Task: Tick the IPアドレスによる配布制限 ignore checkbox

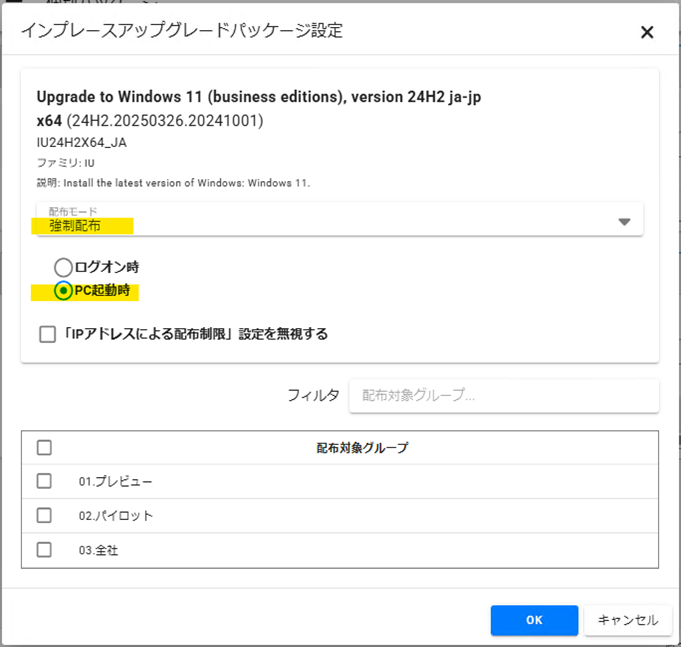Action: point(47,334)
